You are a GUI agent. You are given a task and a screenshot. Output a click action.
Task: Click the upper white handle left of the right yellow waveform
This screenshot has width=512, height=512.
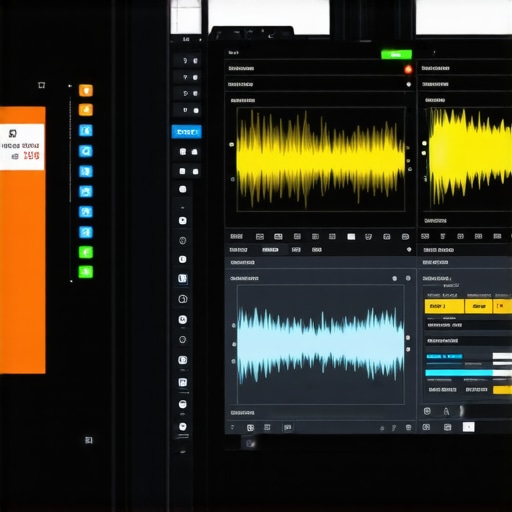(x=424, y=143)
